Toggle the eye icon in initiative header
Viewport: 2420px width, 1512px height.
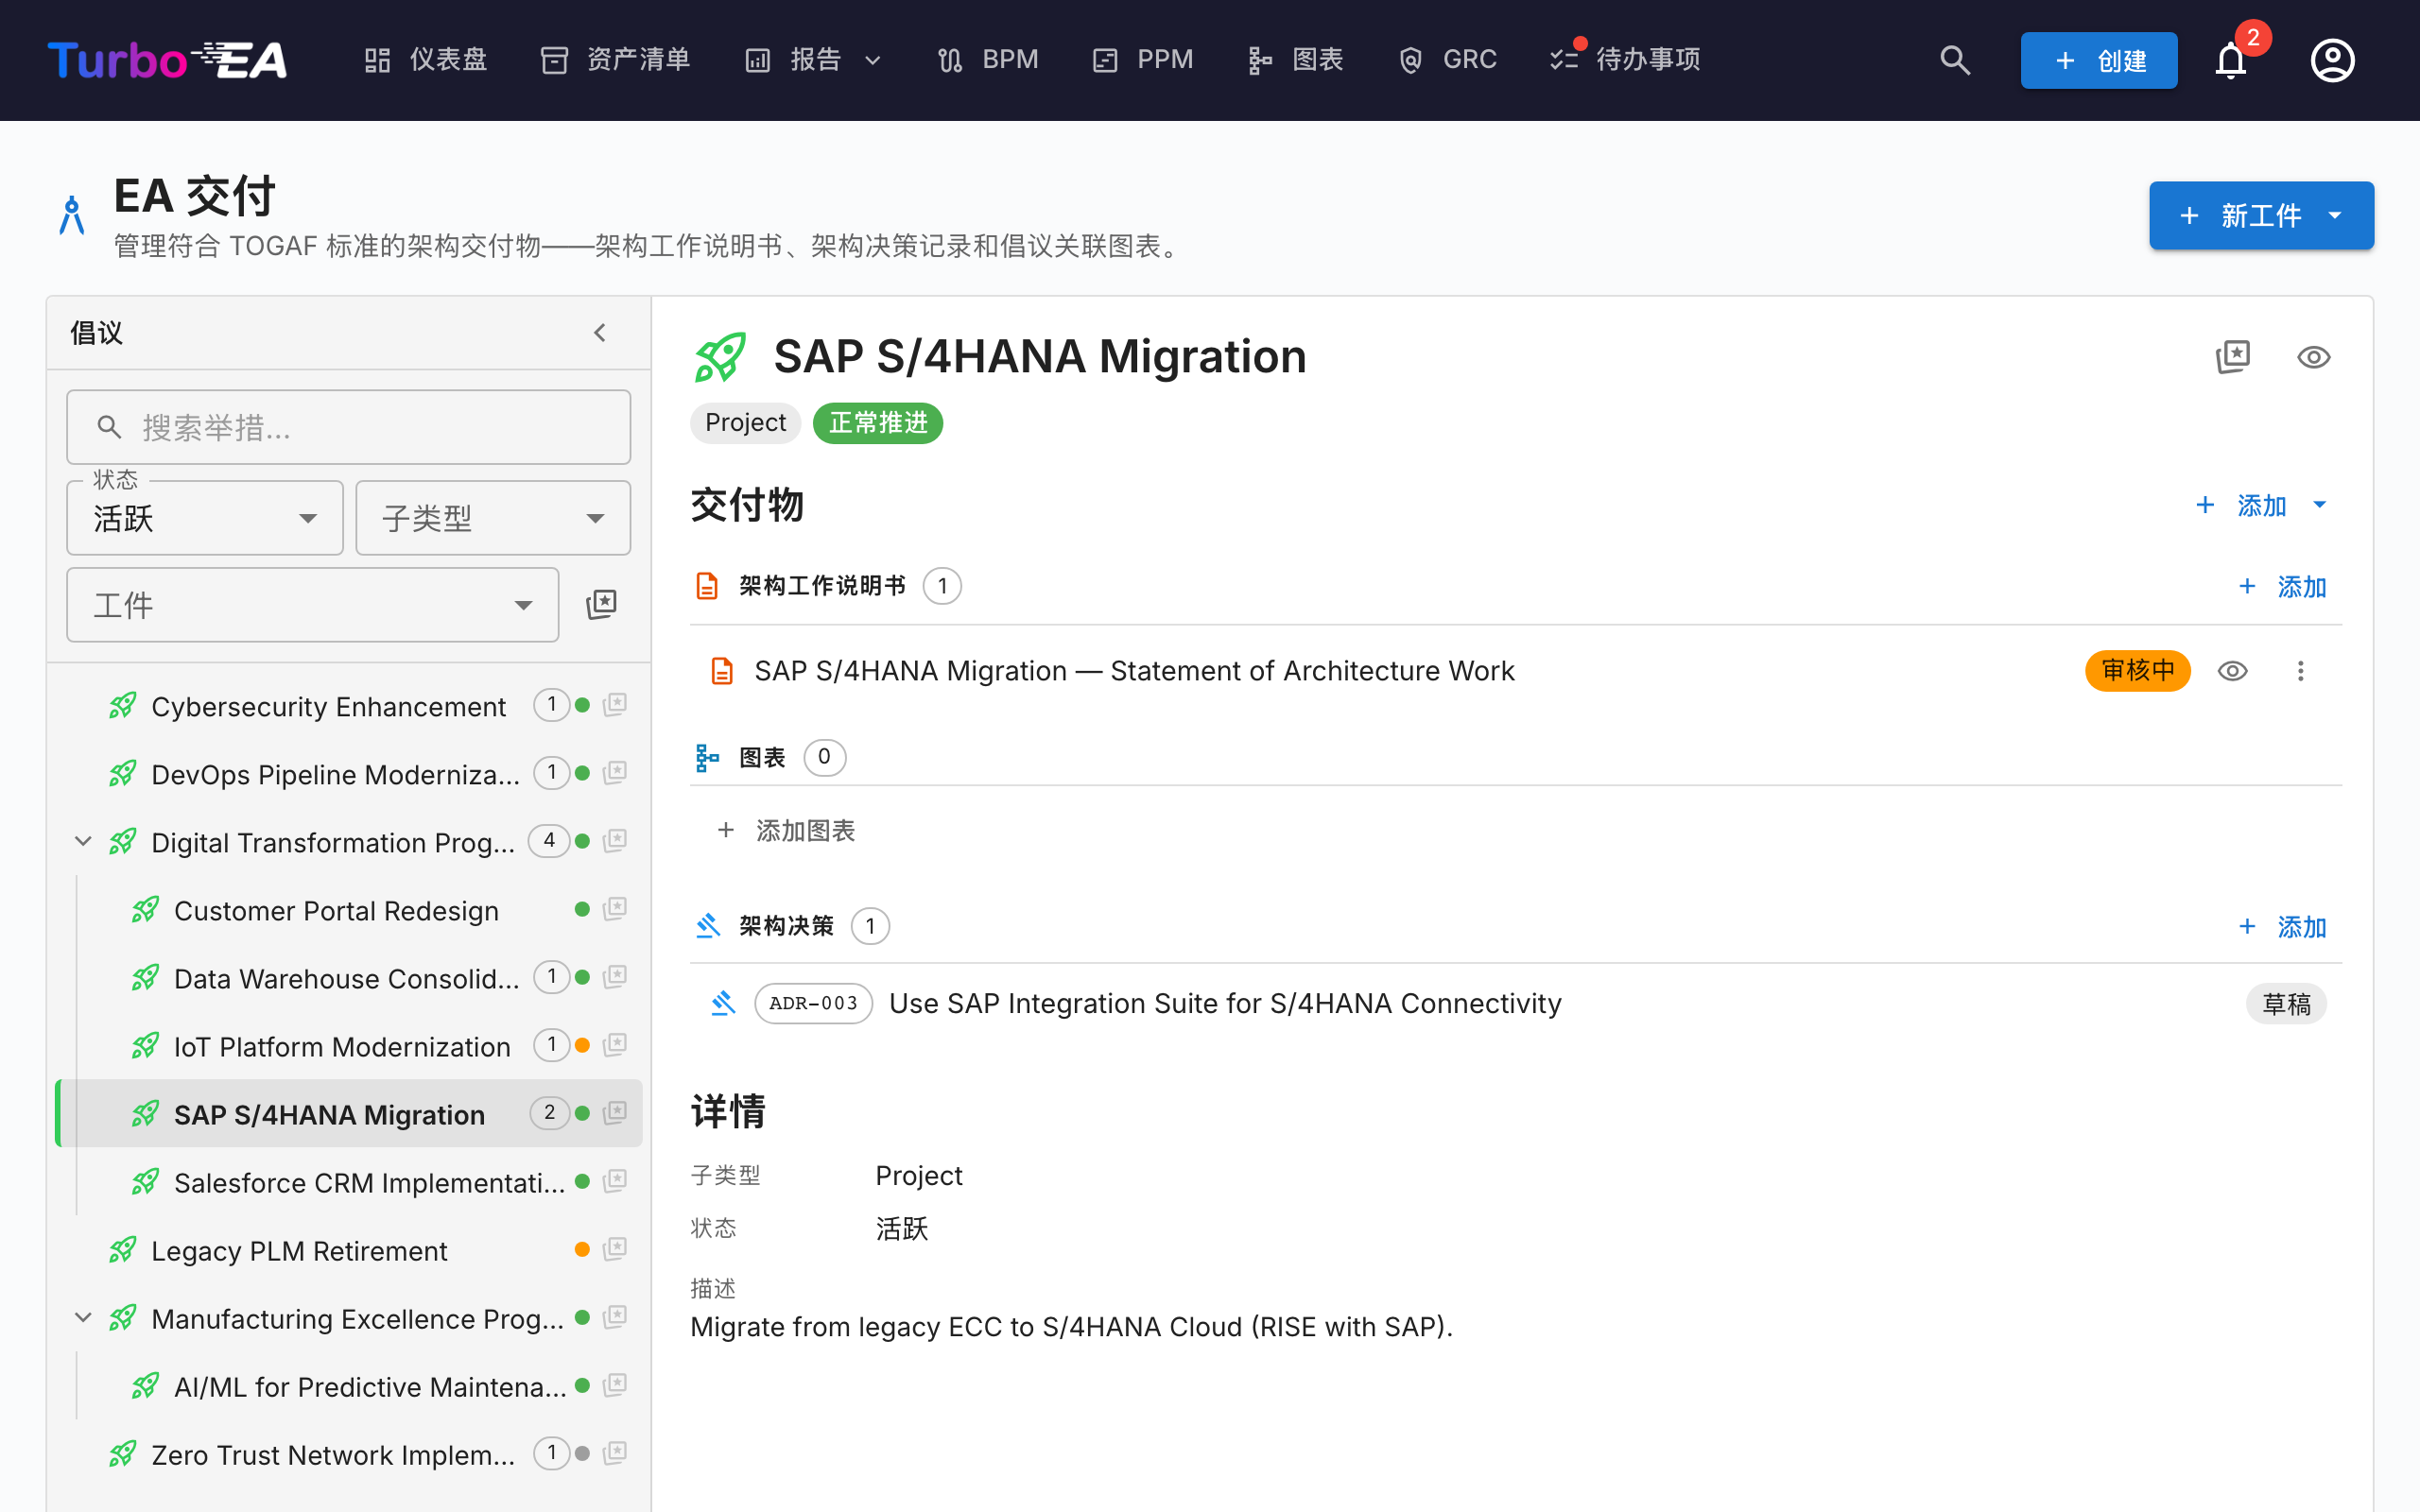click(2313, 357)
